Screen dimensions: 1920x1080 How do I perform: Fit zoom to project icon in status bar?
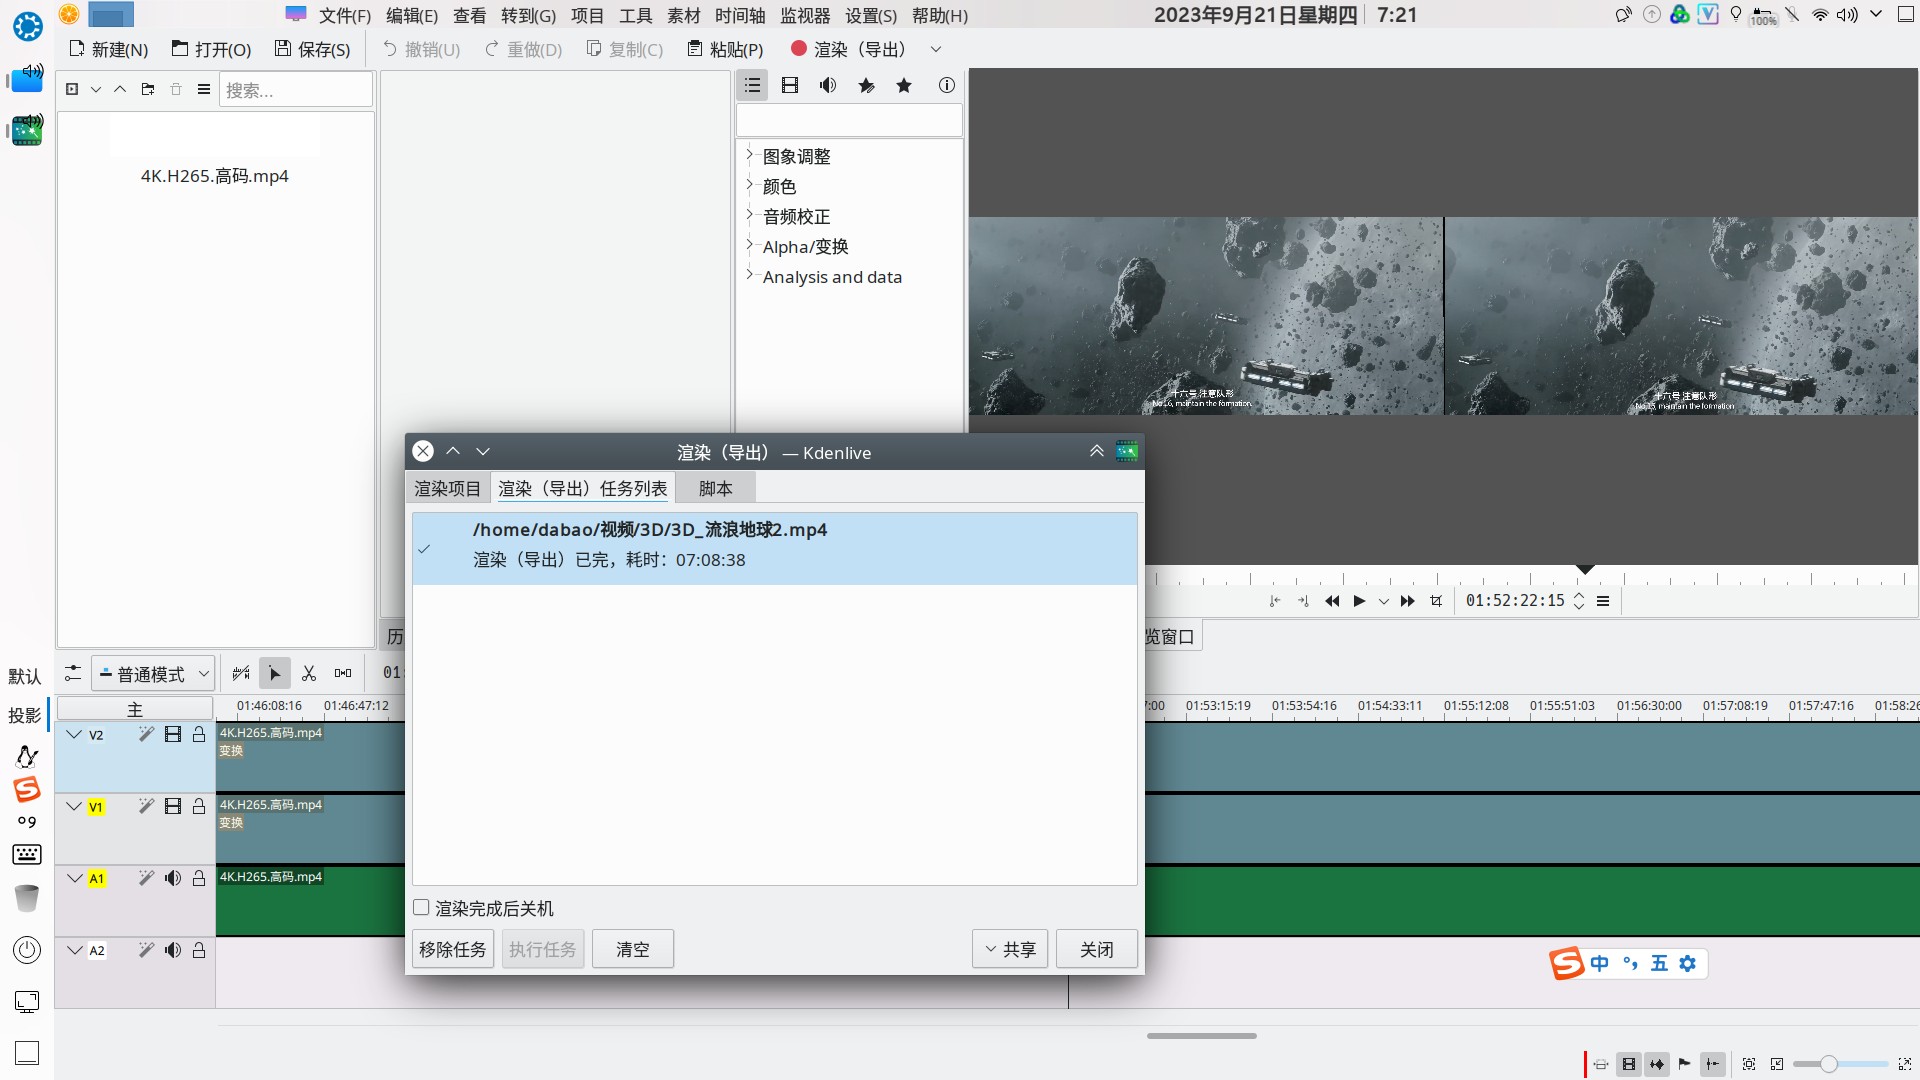point(1749,1064)
